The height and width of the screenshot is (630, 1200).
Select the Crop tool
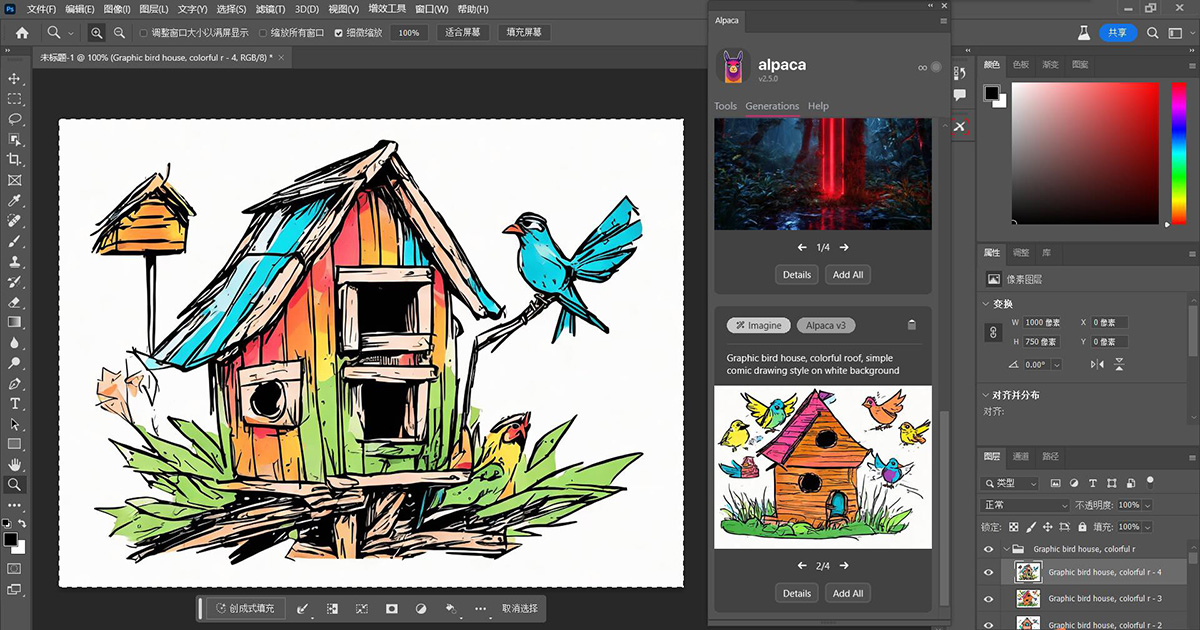tap(14, 158)
